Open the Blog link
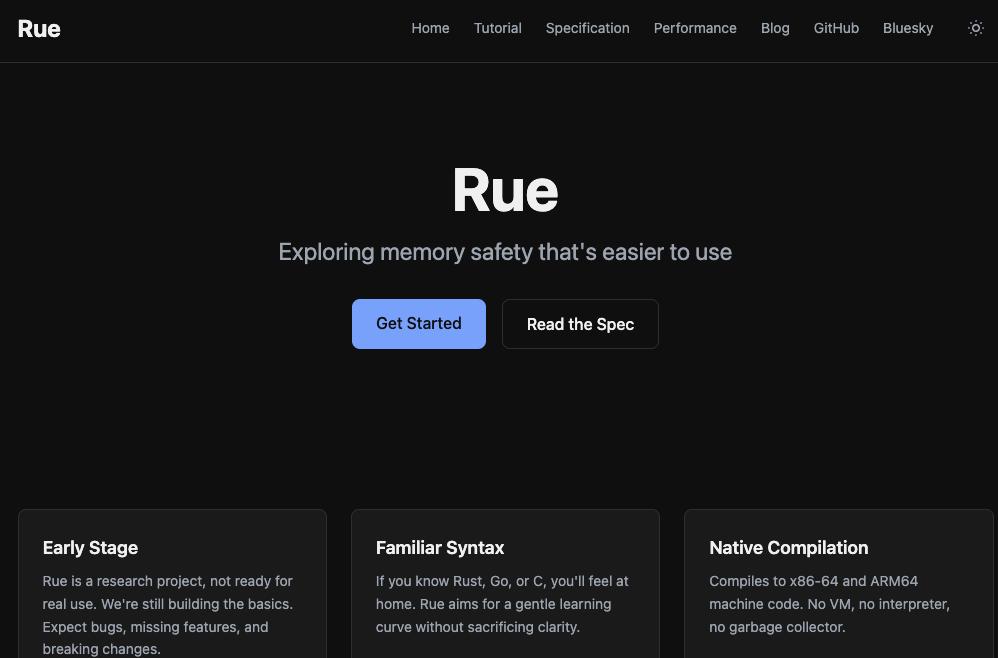This screenshot has width=998, height=658. tap(775, 28)
